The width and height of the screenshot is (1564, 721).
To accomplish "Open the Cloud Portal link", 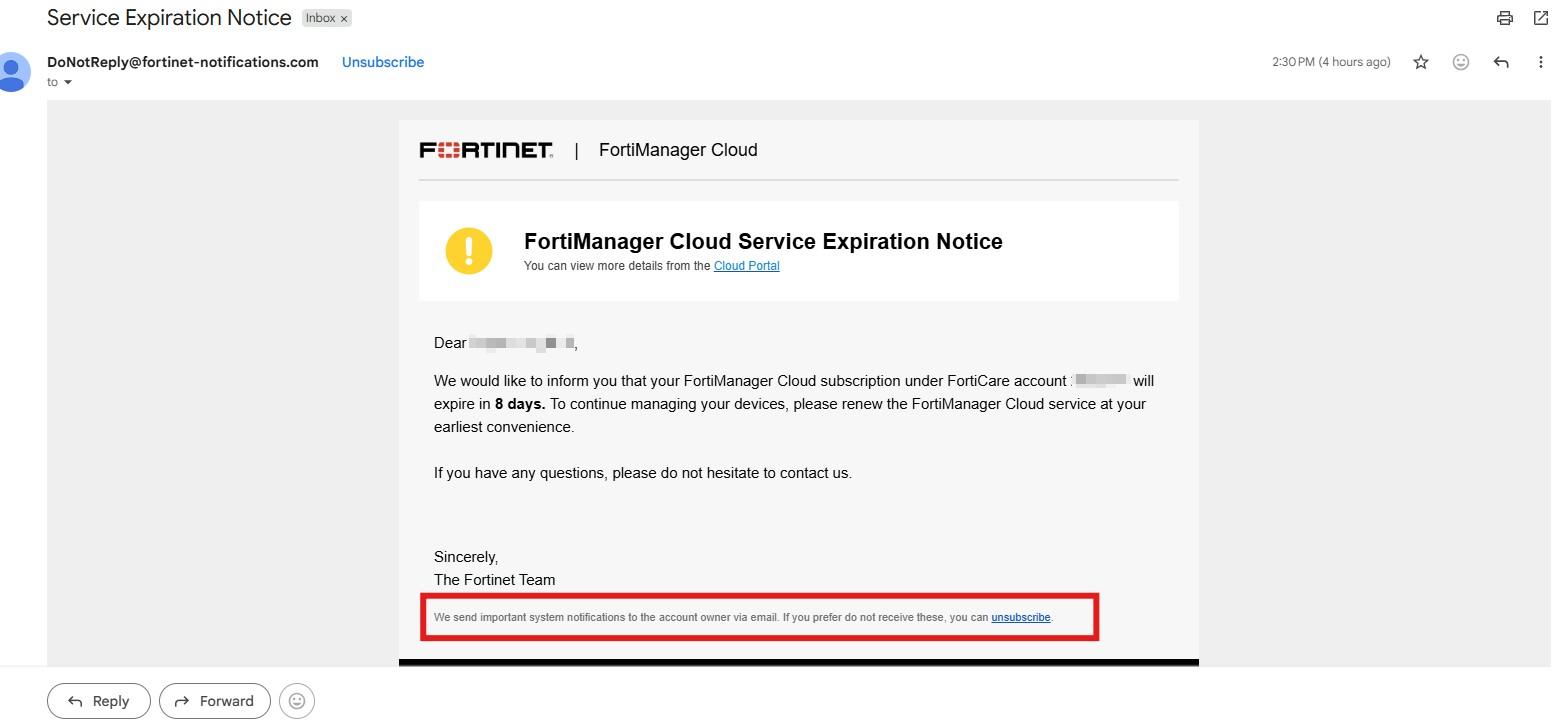I will [x=746, y=266].
